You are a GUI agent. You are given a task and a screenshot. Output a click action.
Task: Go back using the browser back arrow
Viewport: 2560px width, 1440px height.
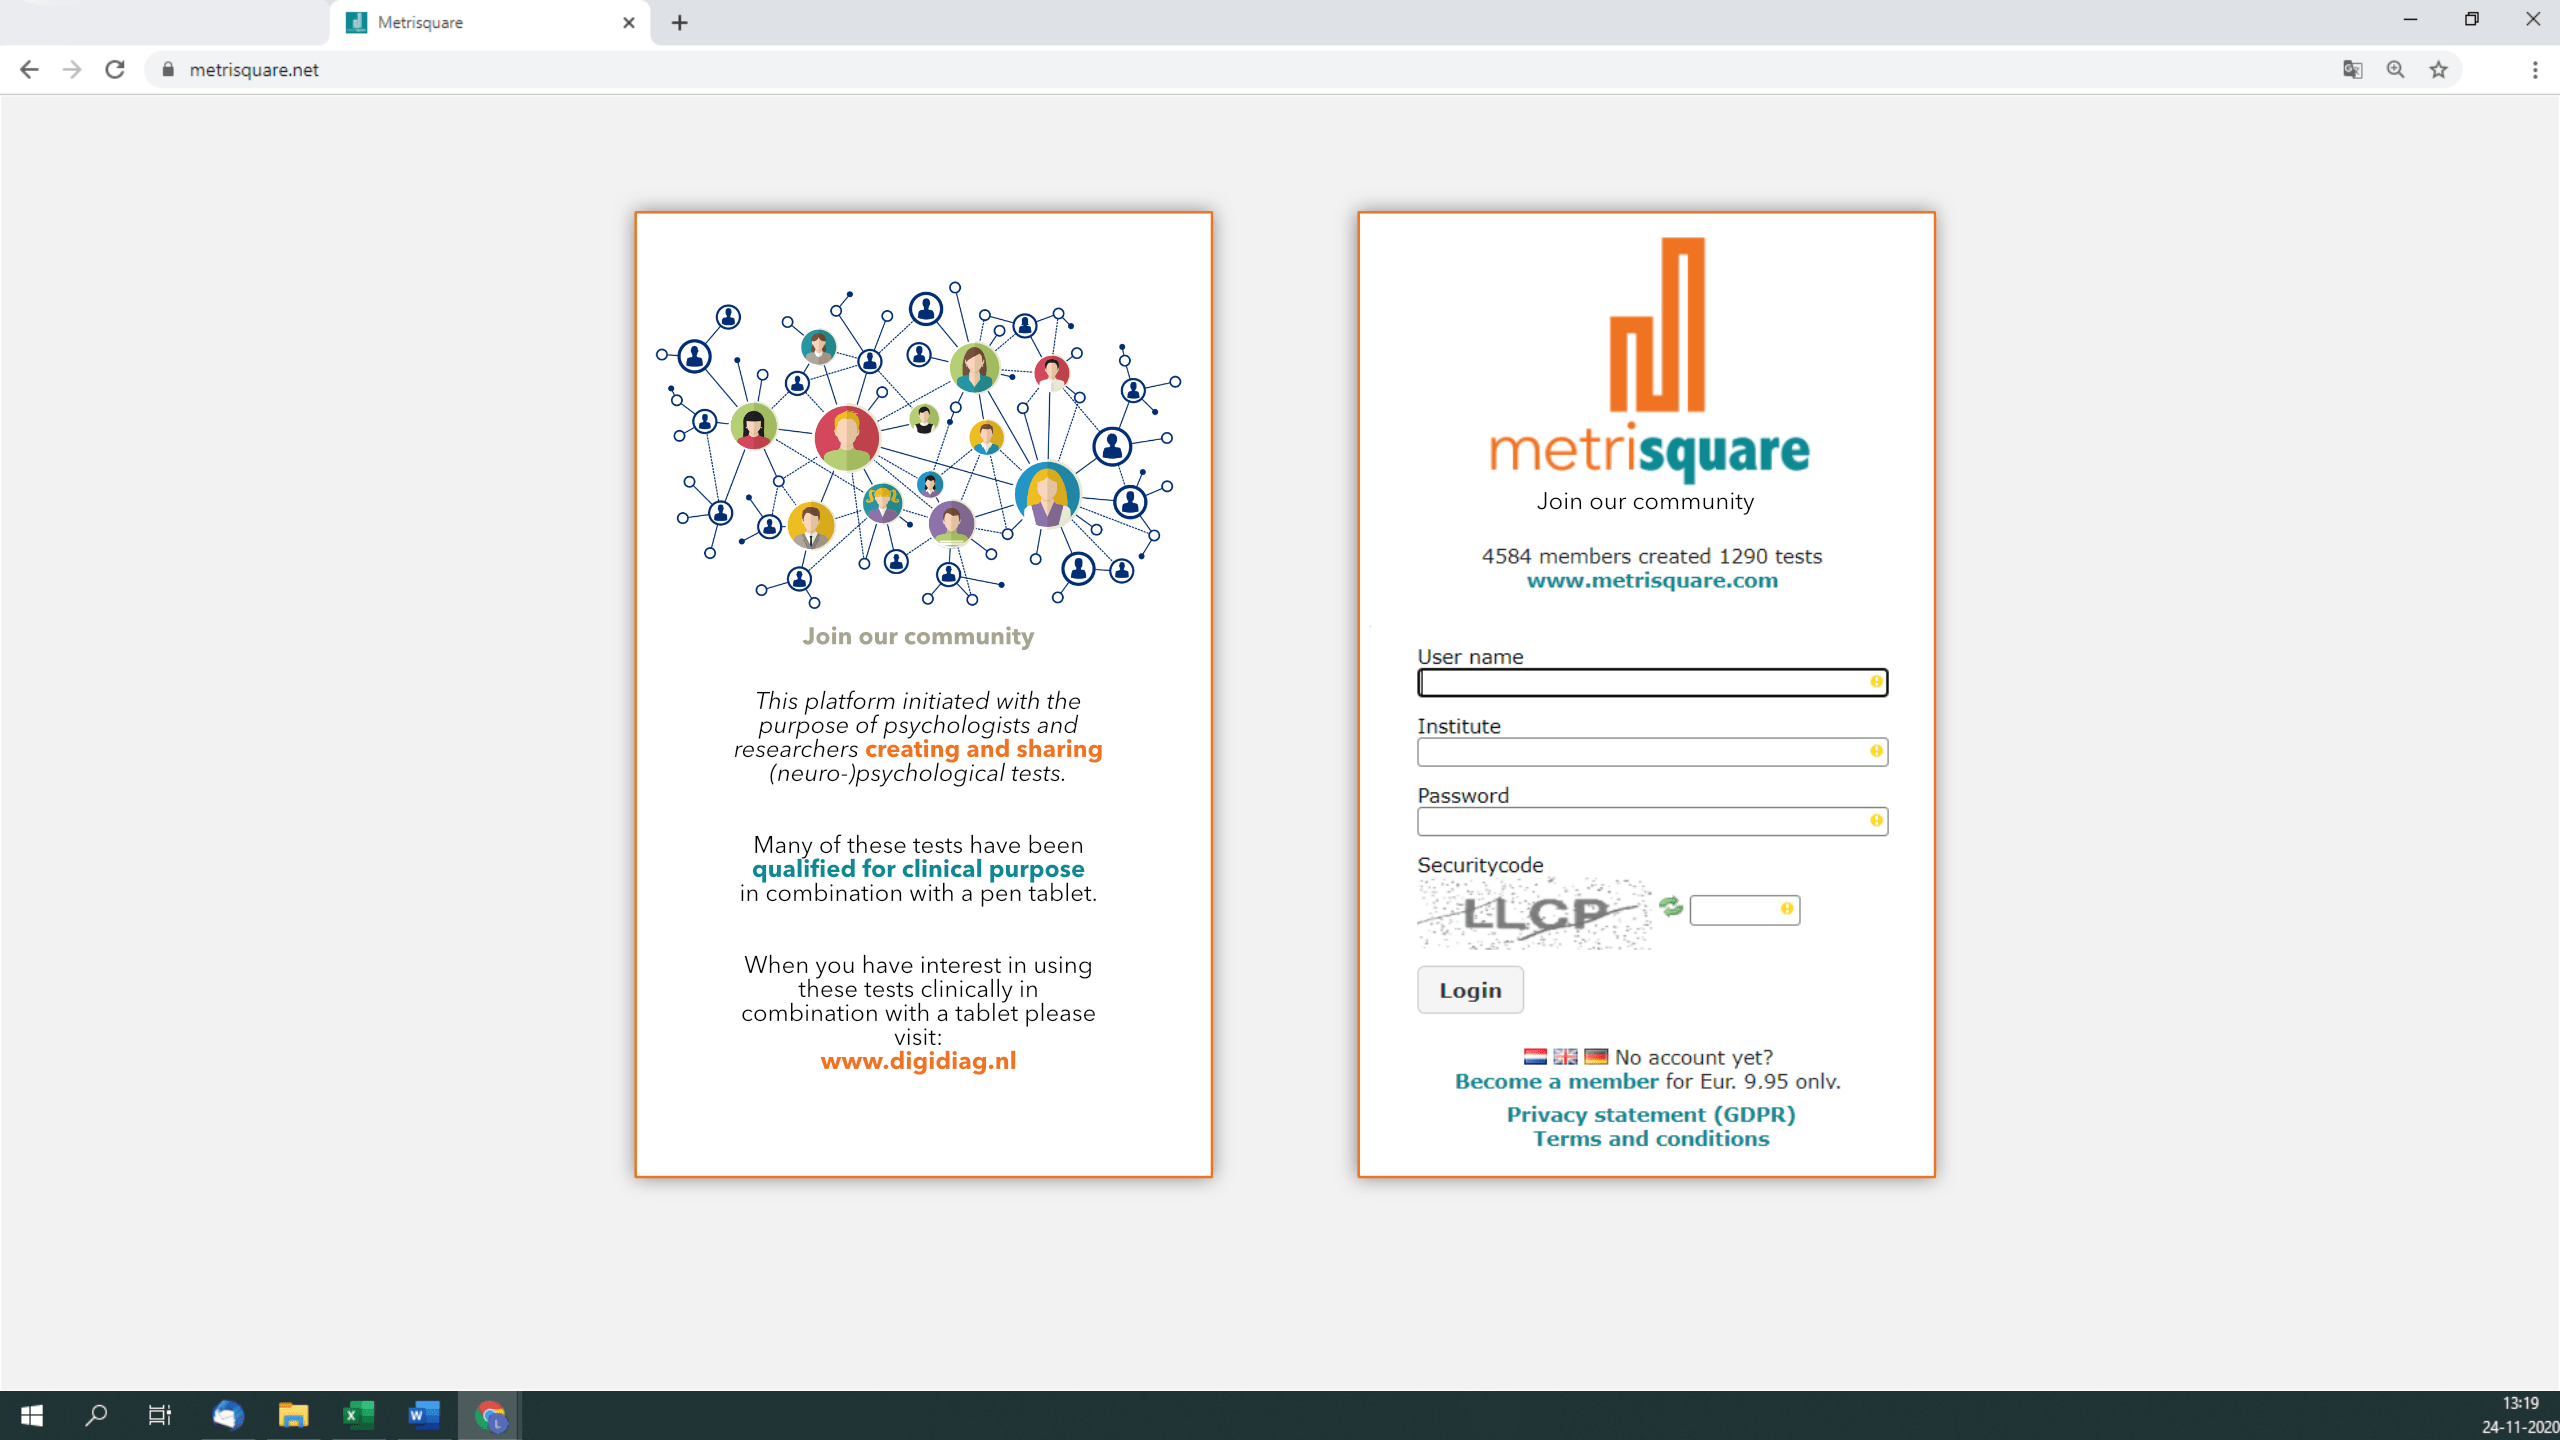click(x=29, y=69)
